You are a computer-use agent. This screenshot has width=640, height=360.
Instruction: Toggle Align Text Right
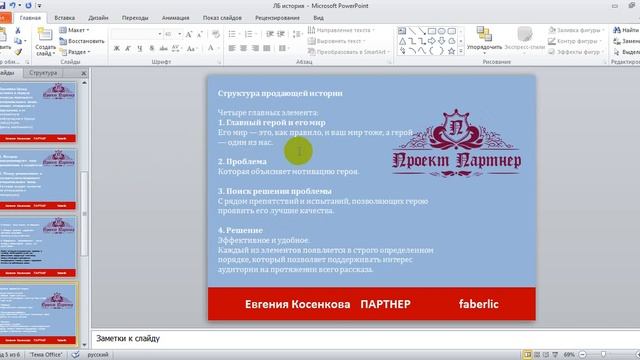256,49
